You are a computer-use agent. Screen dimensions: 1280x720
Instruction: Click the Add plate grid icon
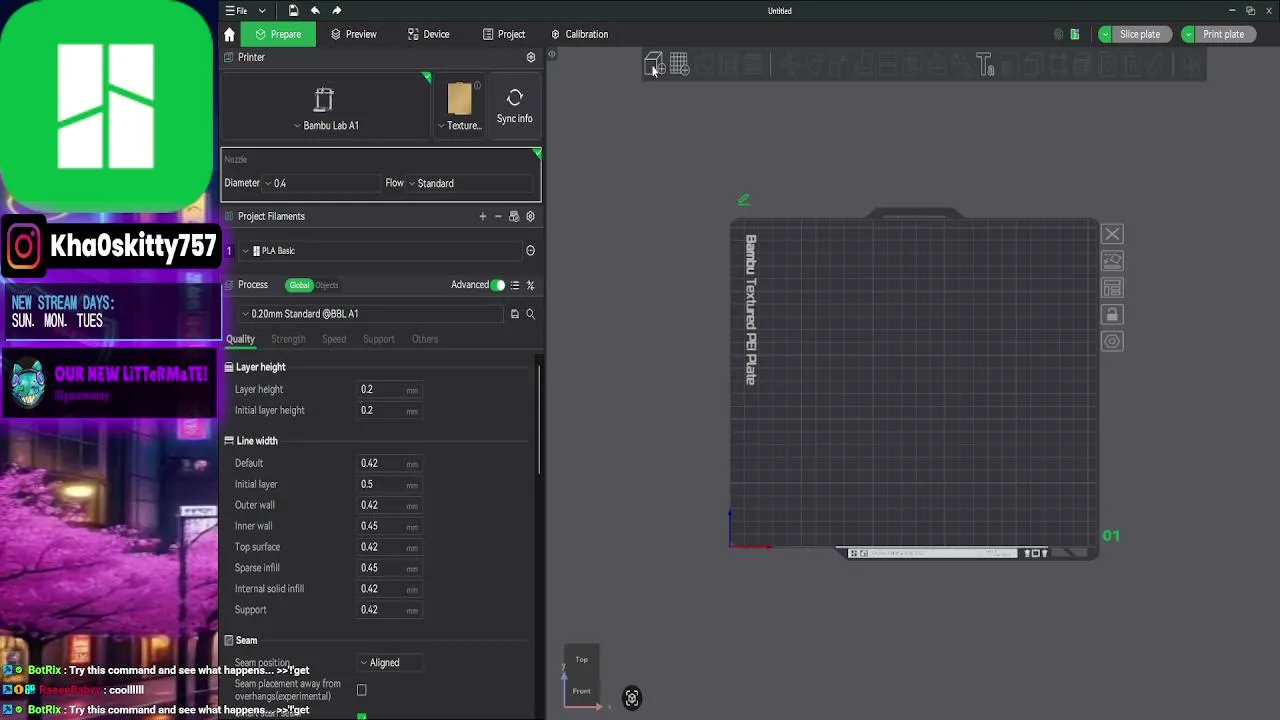click(680, 65)
